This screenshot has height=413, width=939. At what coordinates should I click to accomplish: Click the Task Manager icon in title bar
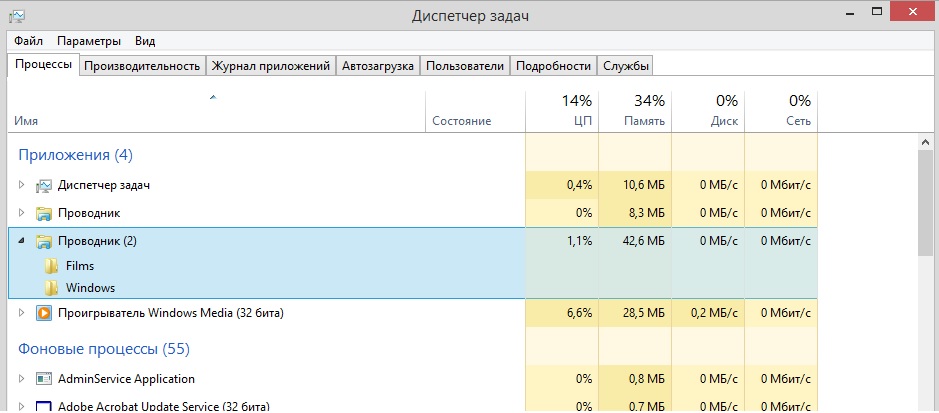point(18,15)
